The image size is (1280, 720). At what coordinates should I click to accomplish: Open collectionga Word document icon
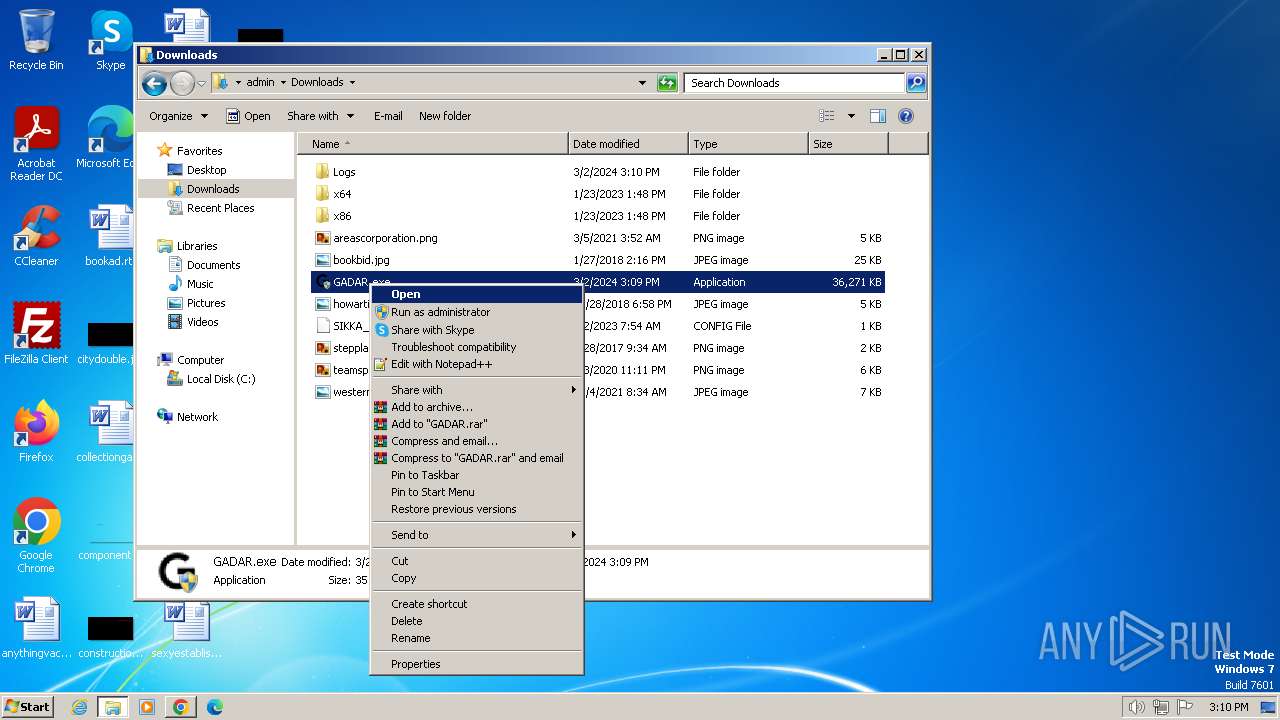108,432
